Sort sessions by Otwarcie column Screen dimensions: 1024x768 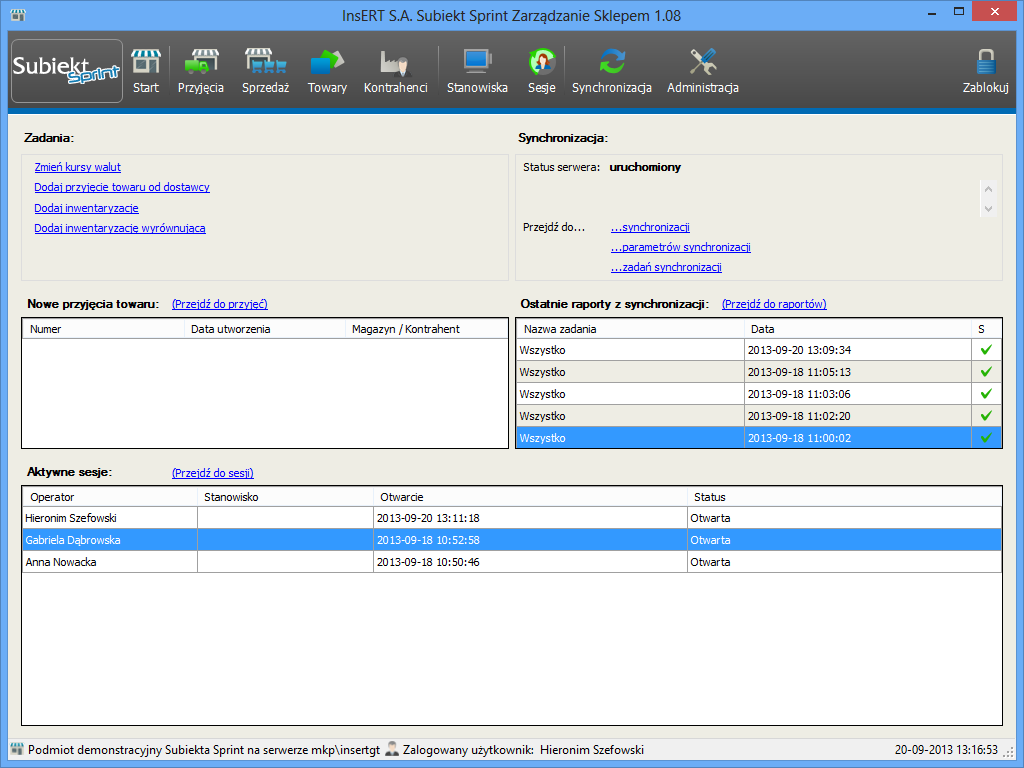530,497
